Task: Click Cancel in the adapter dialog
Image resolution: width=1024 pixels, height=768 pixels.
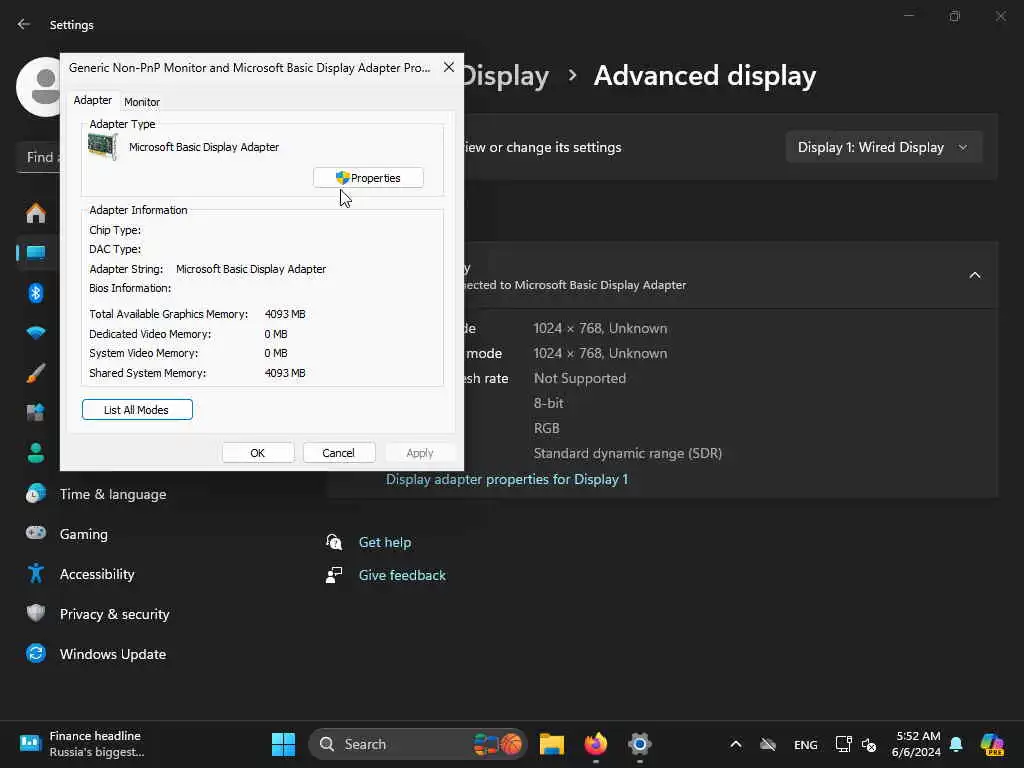Action: tap(338, 453)
